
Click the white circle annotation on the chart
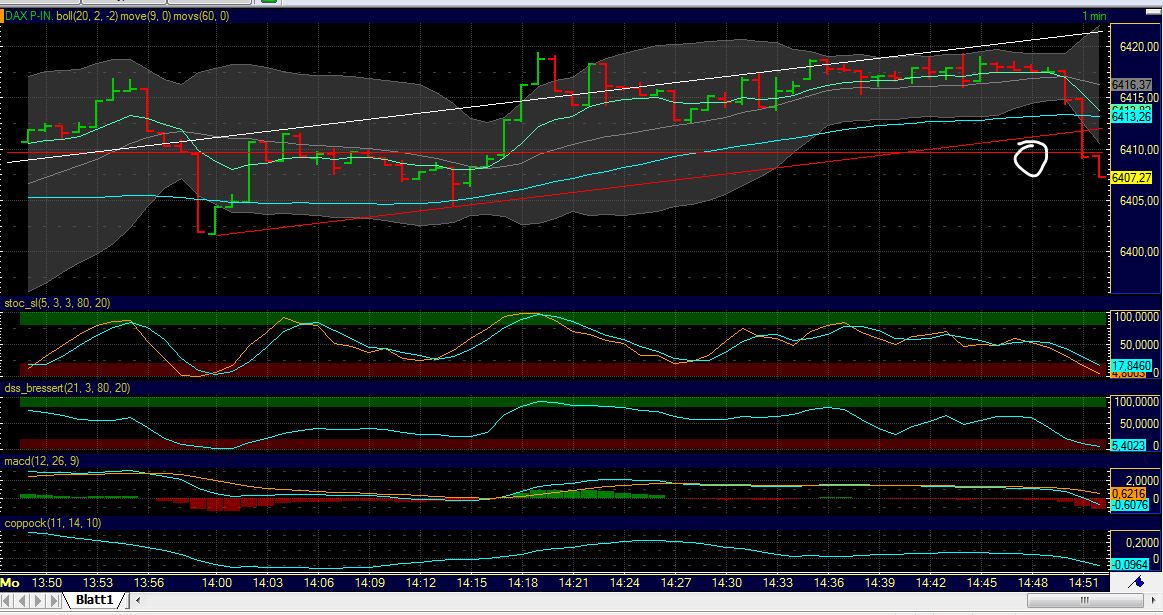pos(1030,157)
